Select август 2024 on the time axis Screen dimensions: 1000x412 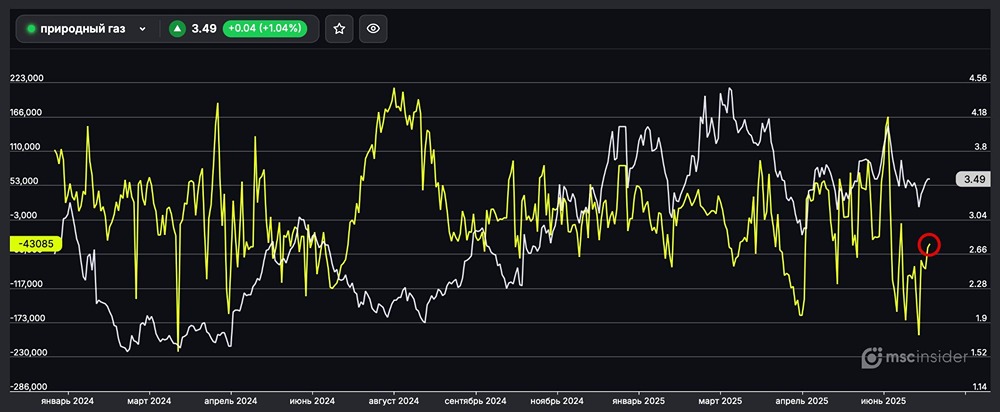pos(393,400)
